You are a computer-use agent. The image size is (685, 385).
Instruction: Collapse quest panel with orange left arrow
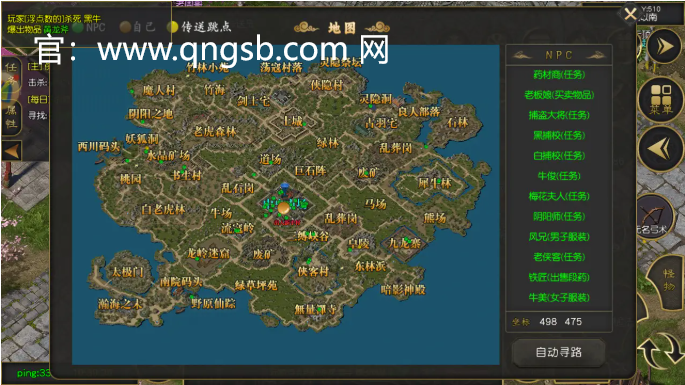[11, 152]
